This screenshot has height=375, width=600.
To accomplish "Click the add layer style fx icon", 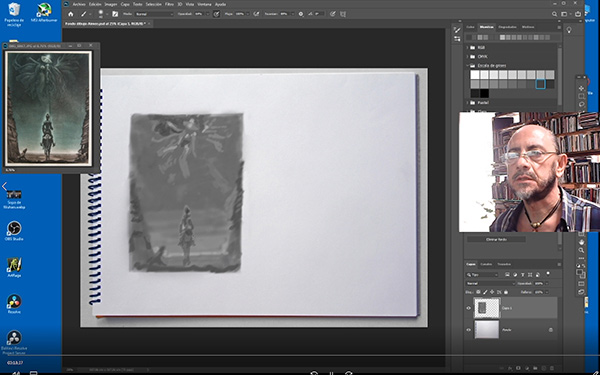I will pos(510,368).
